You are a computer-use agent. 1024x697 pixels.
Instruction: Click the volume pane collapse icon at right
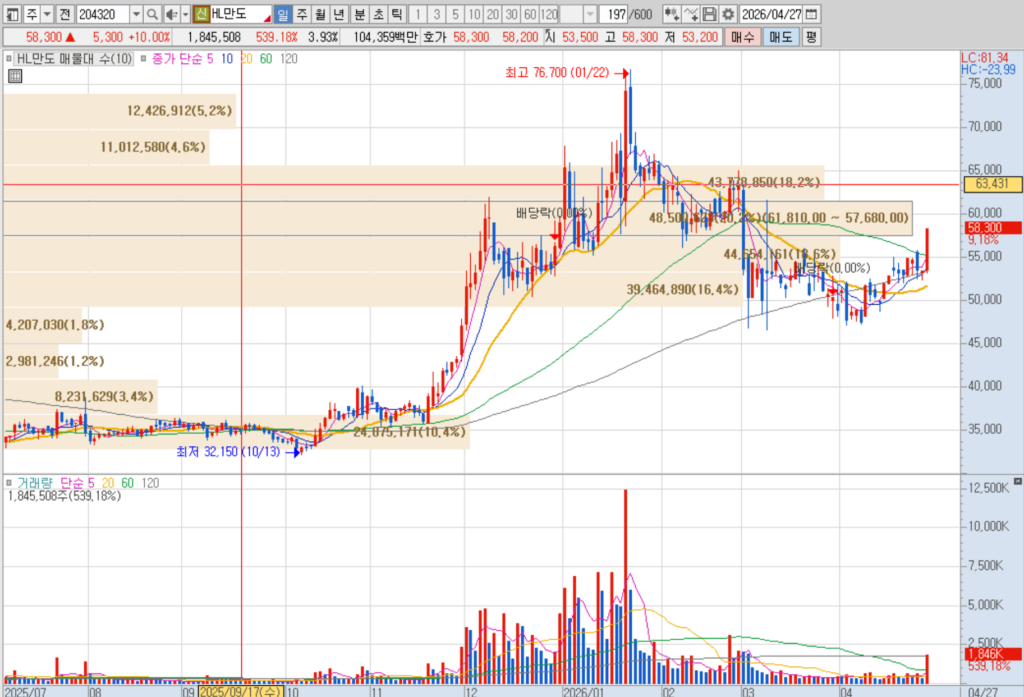click(1017, 481)
